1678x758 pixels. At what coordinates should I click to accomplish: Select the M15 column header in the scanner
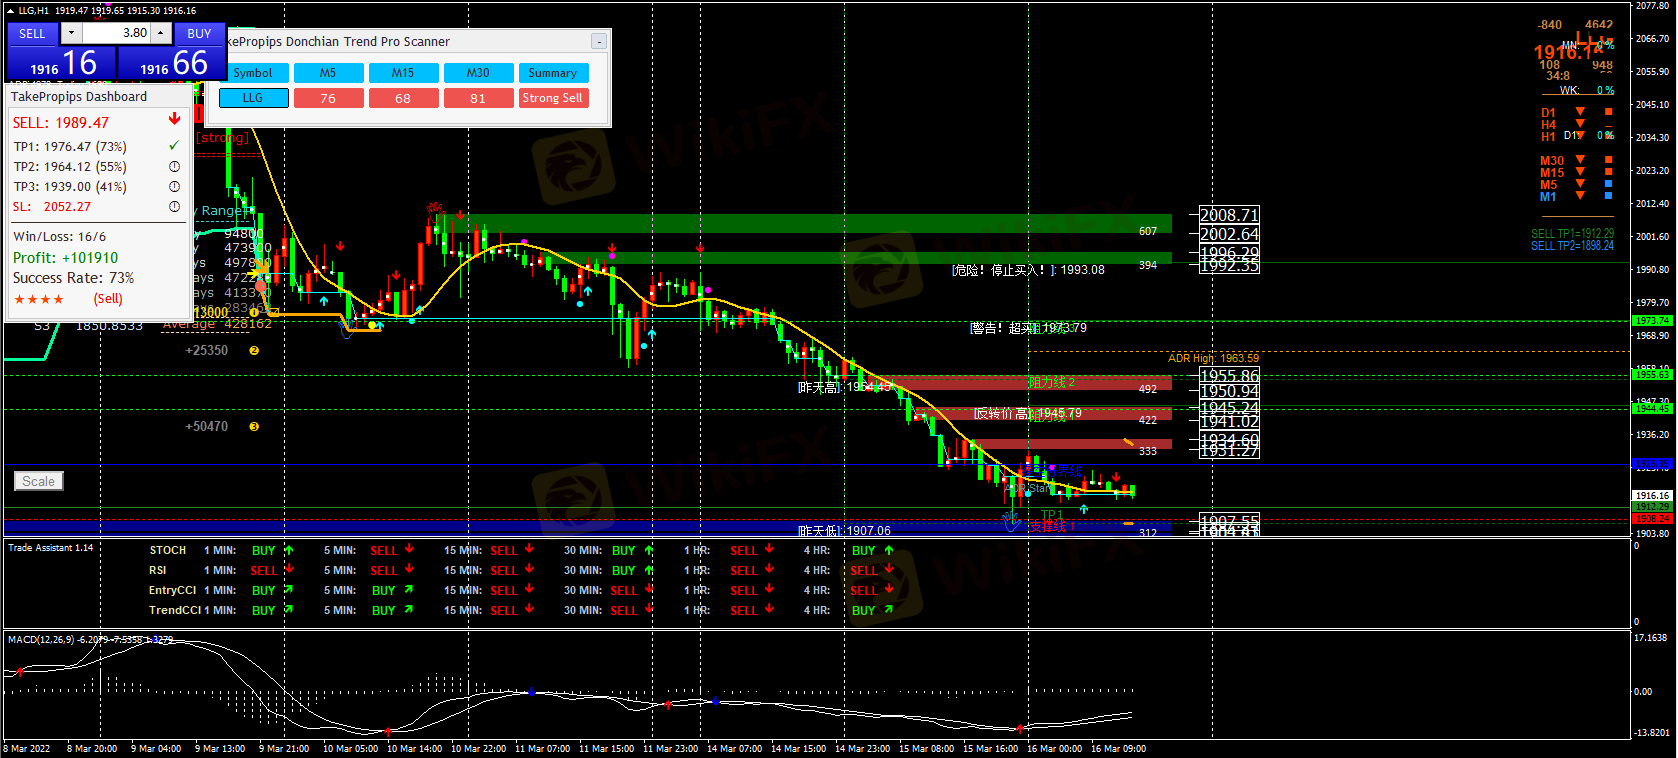(403, 73)
